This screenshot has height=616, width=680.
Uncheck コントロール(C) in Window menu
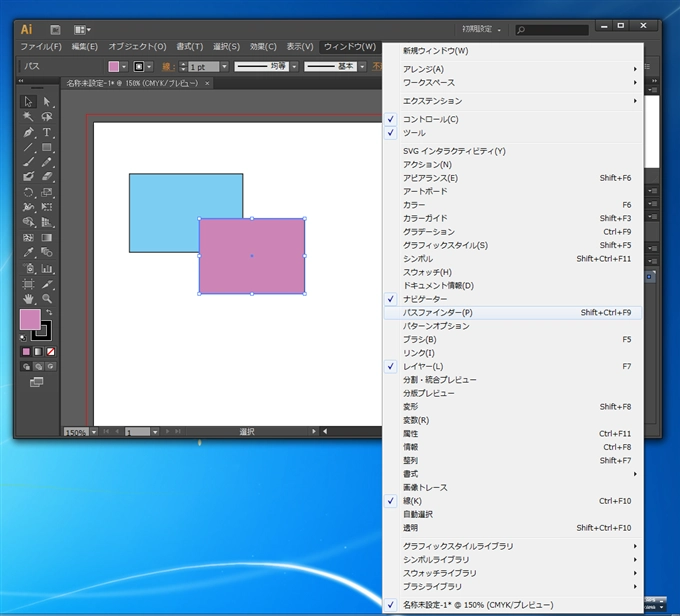tap(513, 119)
